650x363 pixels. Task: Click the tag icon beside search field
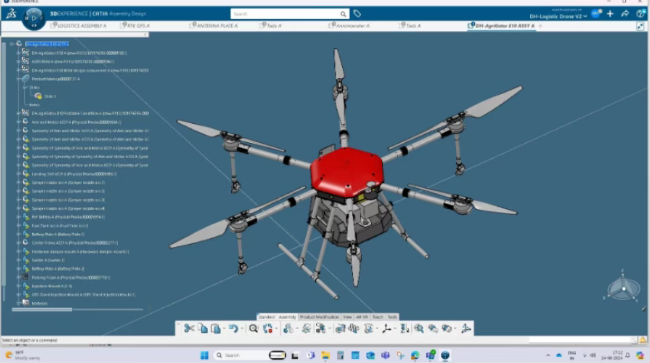pos(357,14)
